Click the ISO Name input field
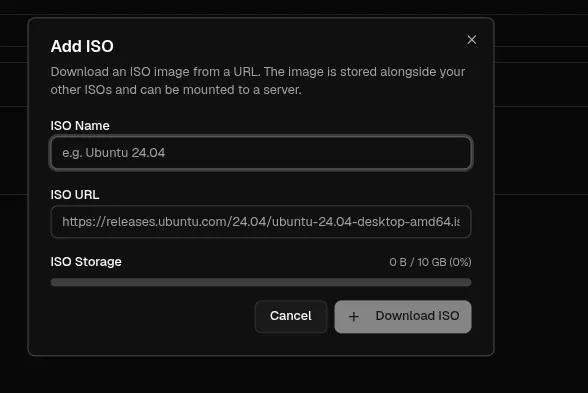The width and height of the screenshot is (588, 393). point(261,153)
